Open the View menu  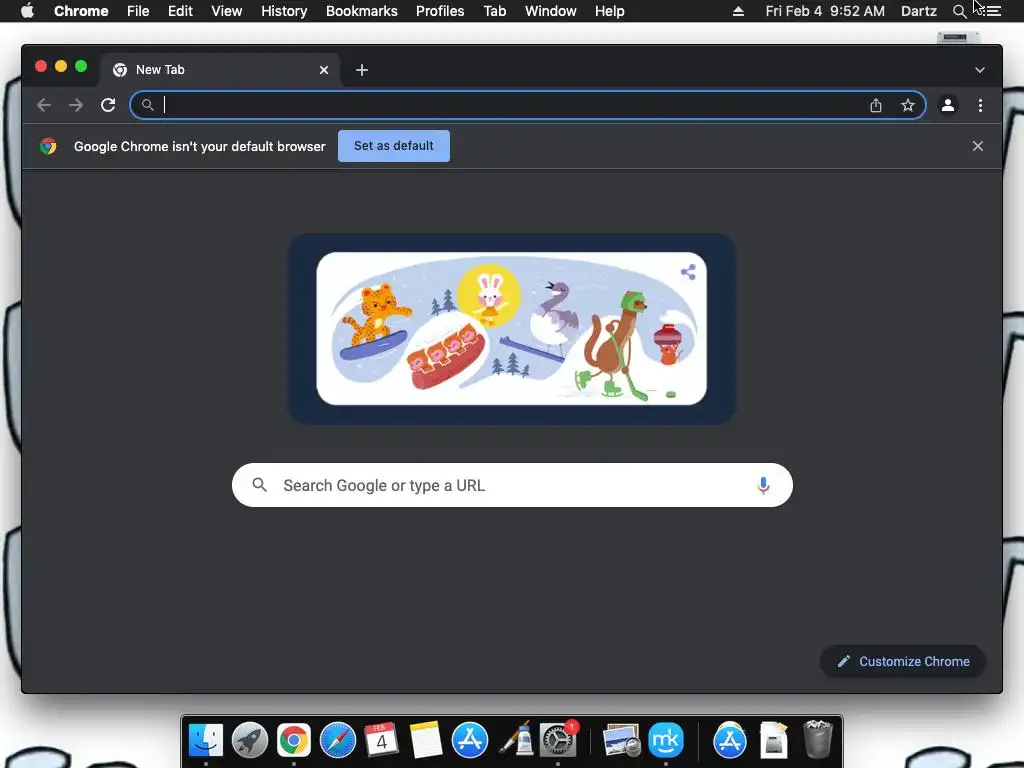click(x=227, y=11)
